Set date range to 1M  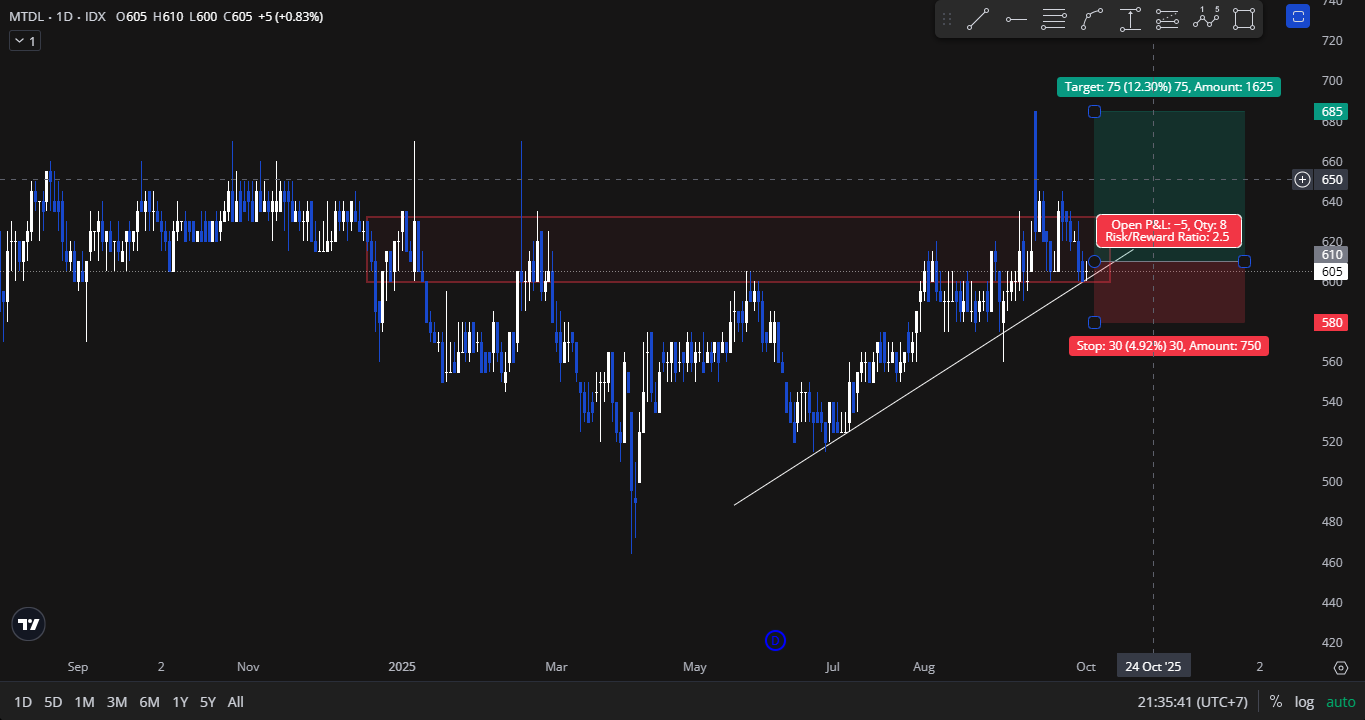click(x=84, y=702)
